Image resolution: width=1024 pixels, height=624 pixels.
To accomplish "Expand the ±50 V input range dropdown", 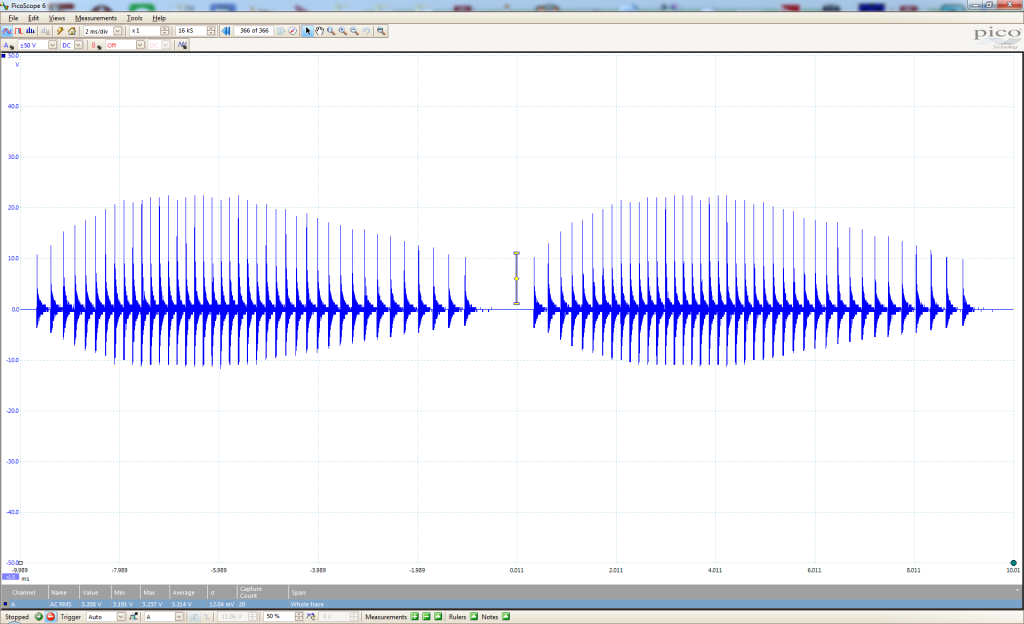I will 51,45.
